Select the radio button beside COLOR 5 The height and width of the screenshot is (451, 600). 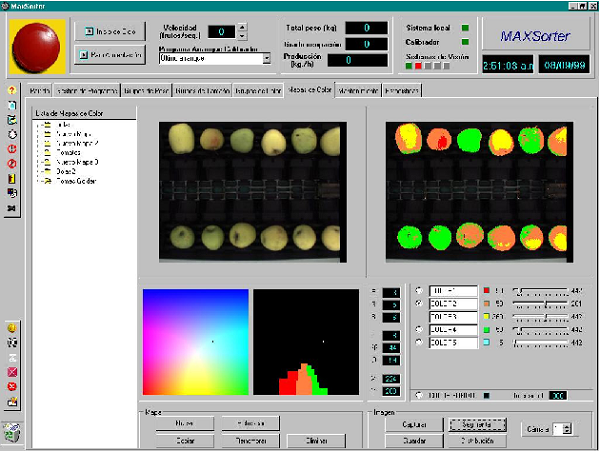[418, 342]
